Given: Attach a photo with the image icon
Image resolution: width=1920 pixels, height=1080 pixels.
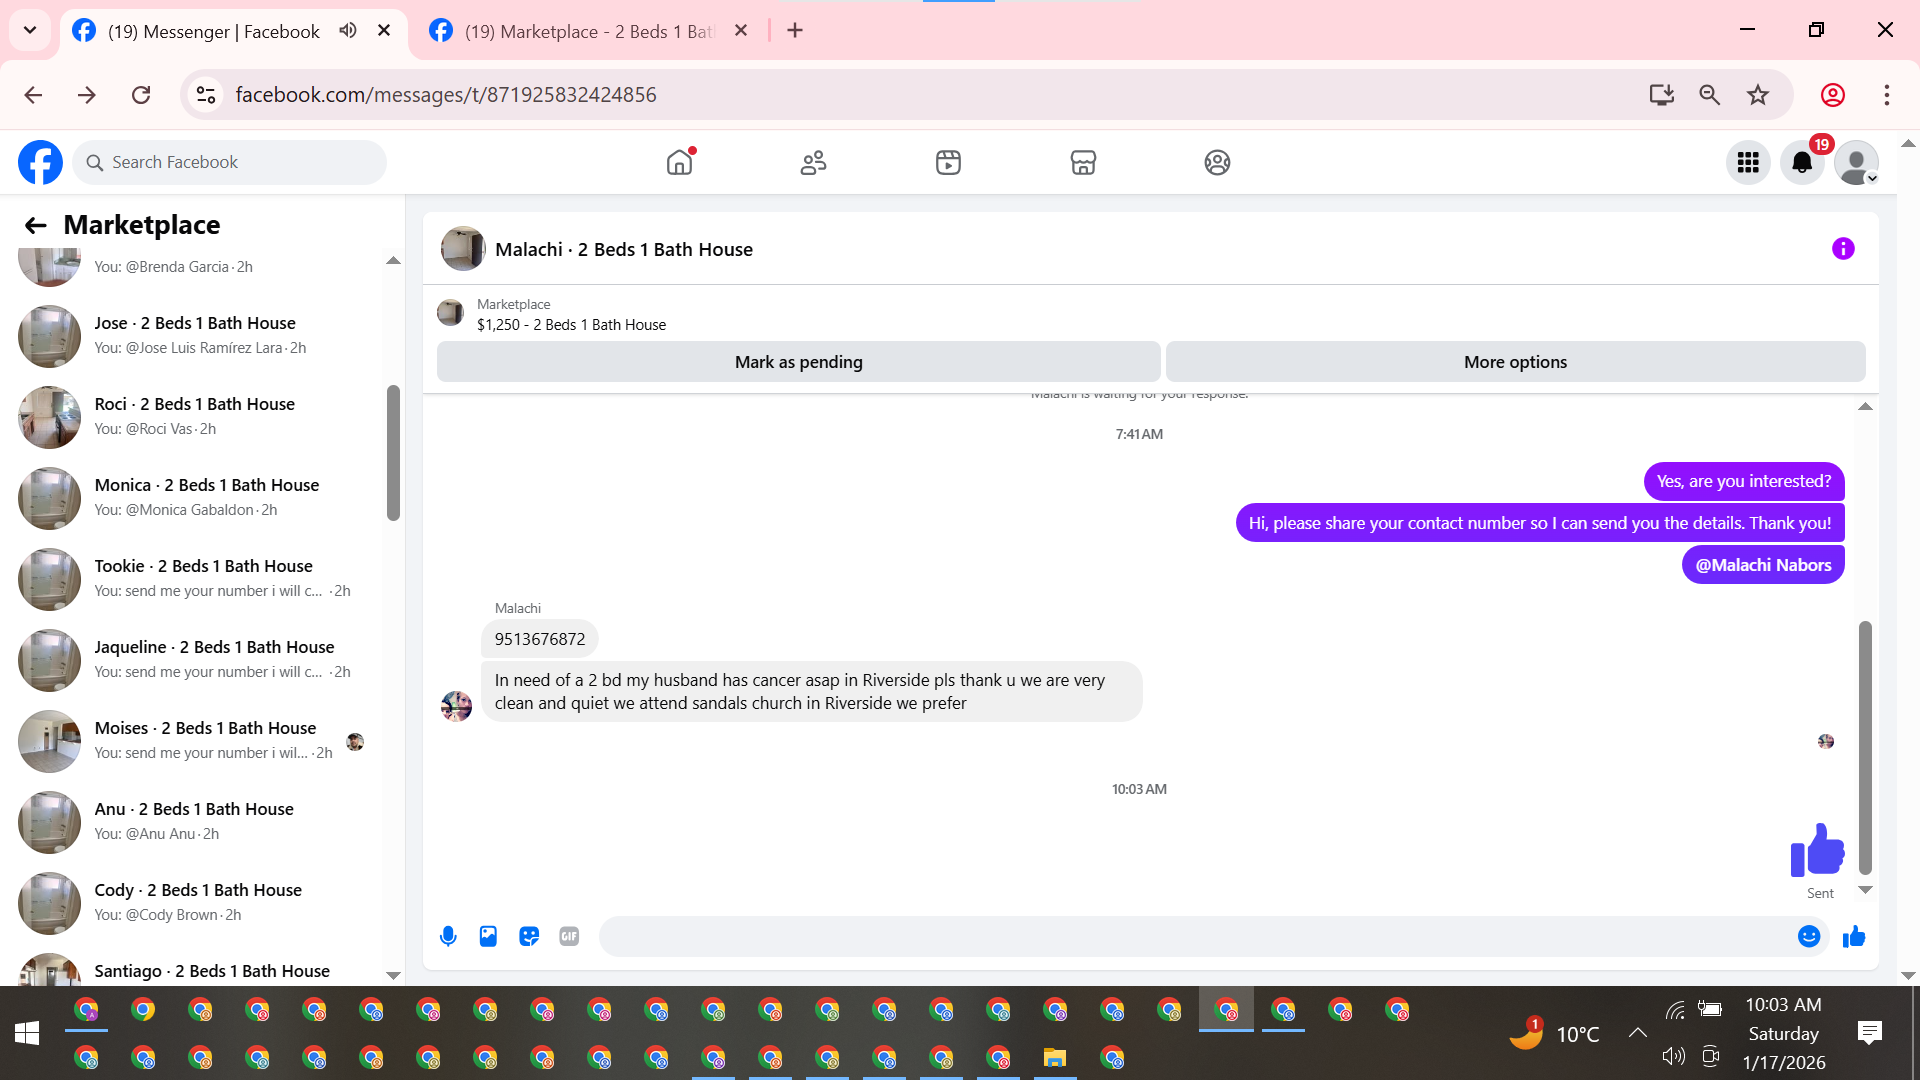Looking at the screenshot, I should (x=488, y=936).
